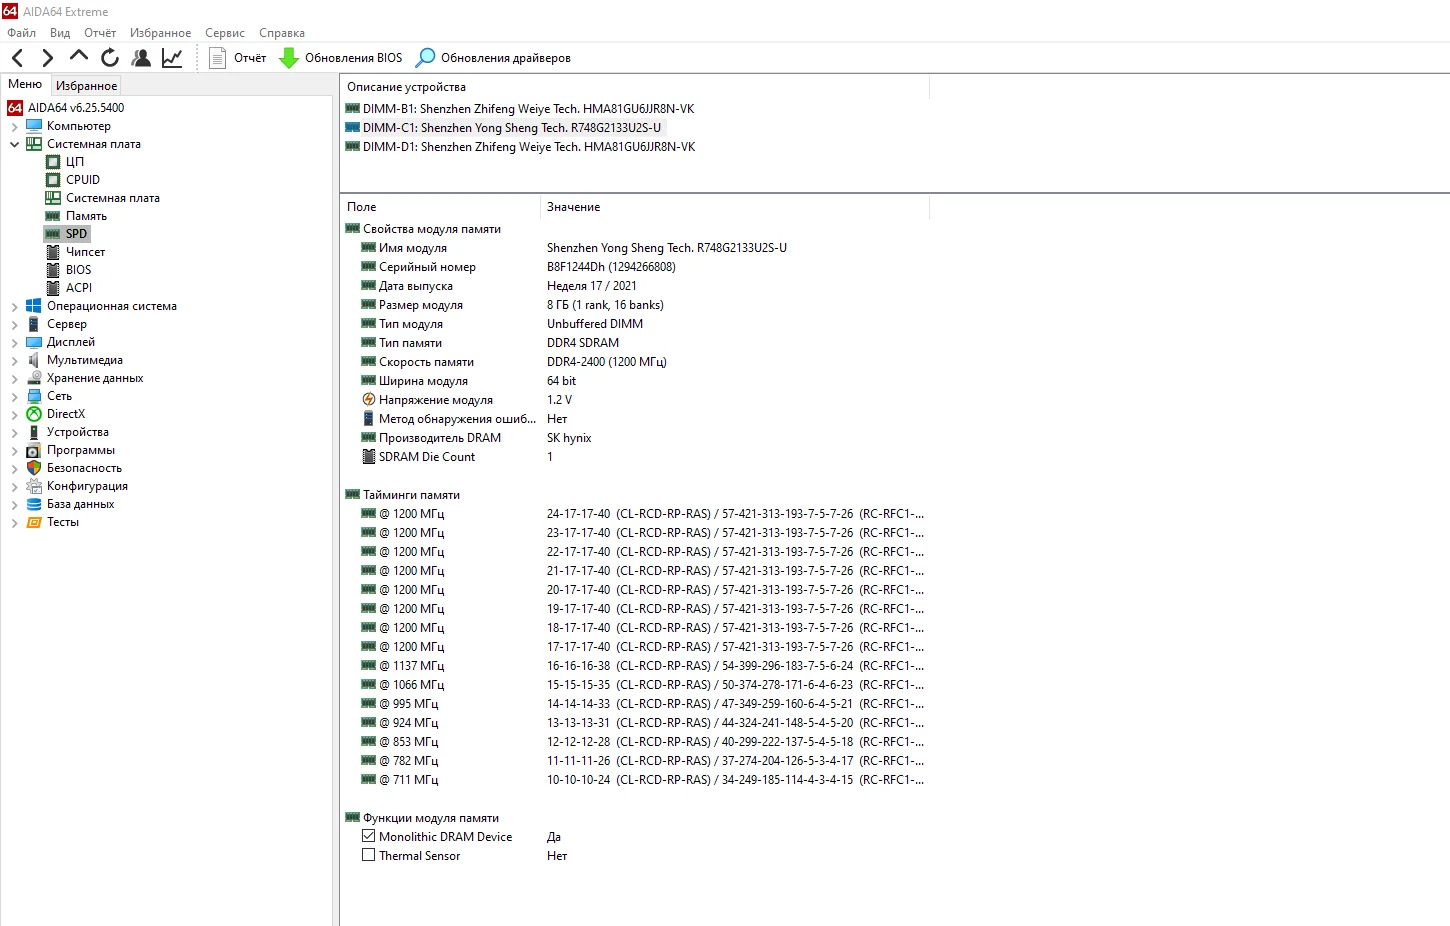Click the База данных database icon

[x=34, y=504]
